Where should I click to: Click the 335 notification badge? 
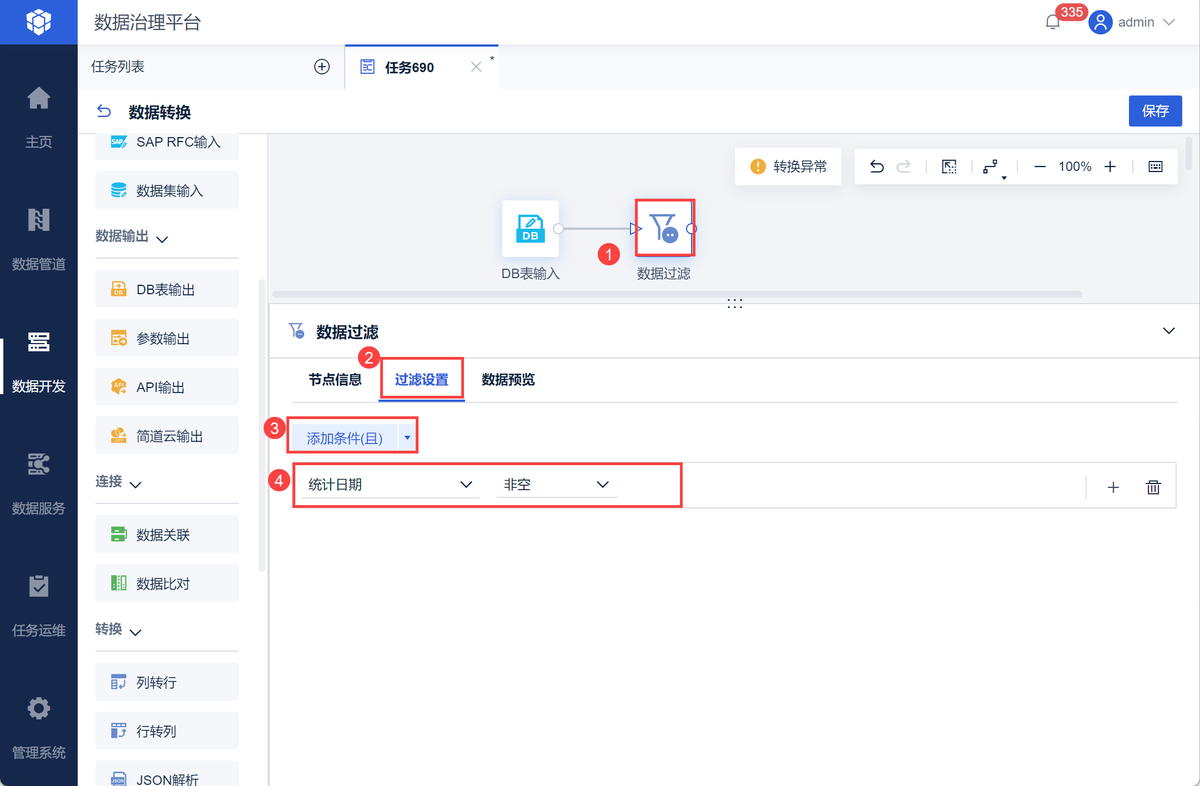pyautogui.click(x=1072, y=12)
